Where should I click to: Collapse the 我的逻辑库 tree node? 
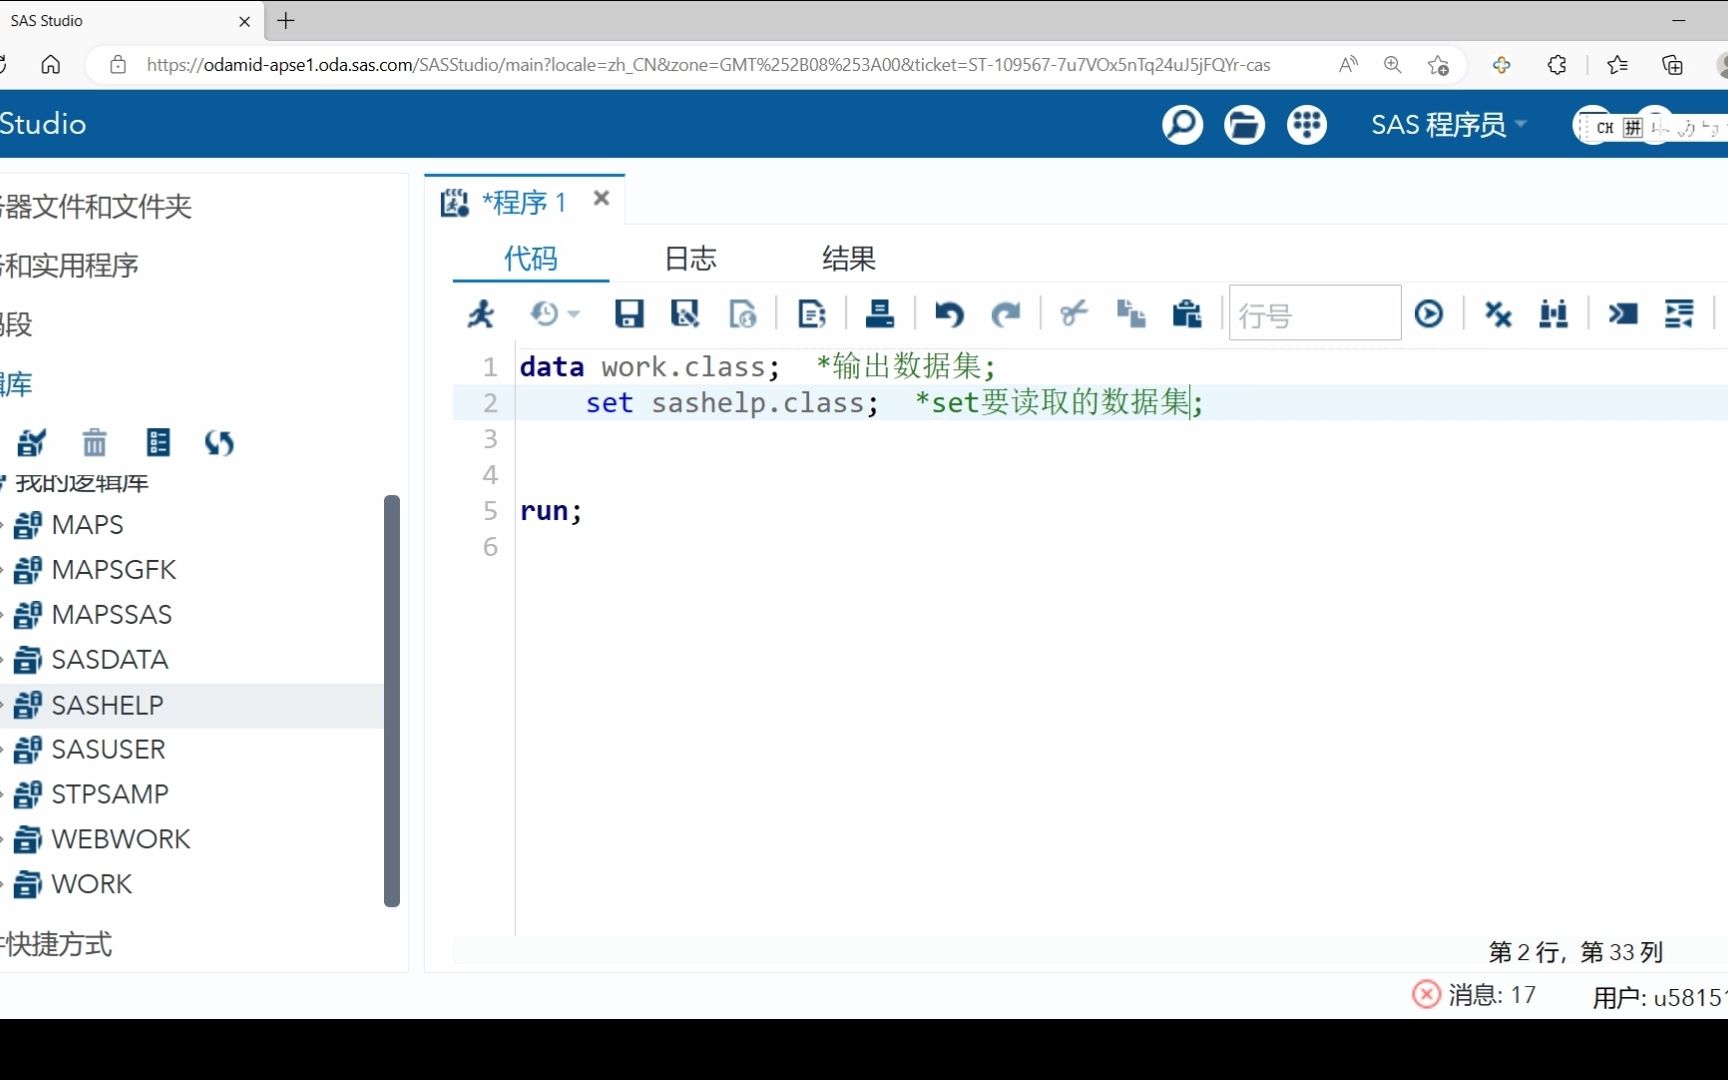(3, 483)
